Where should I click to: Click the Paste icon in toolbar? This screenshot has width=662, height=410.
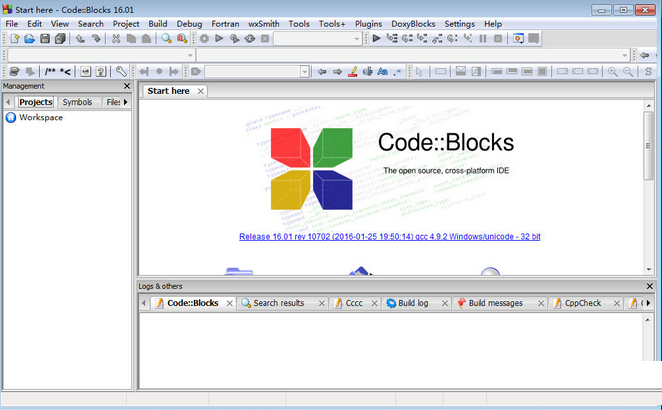click(x=146, y=39)
